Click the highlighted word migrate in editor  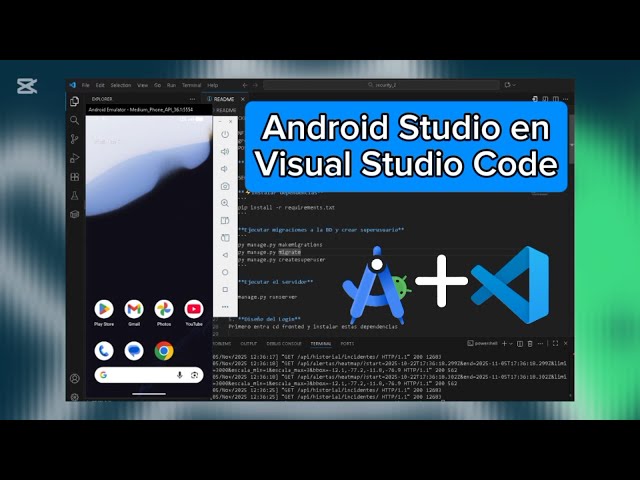click(x=289, y=252)
